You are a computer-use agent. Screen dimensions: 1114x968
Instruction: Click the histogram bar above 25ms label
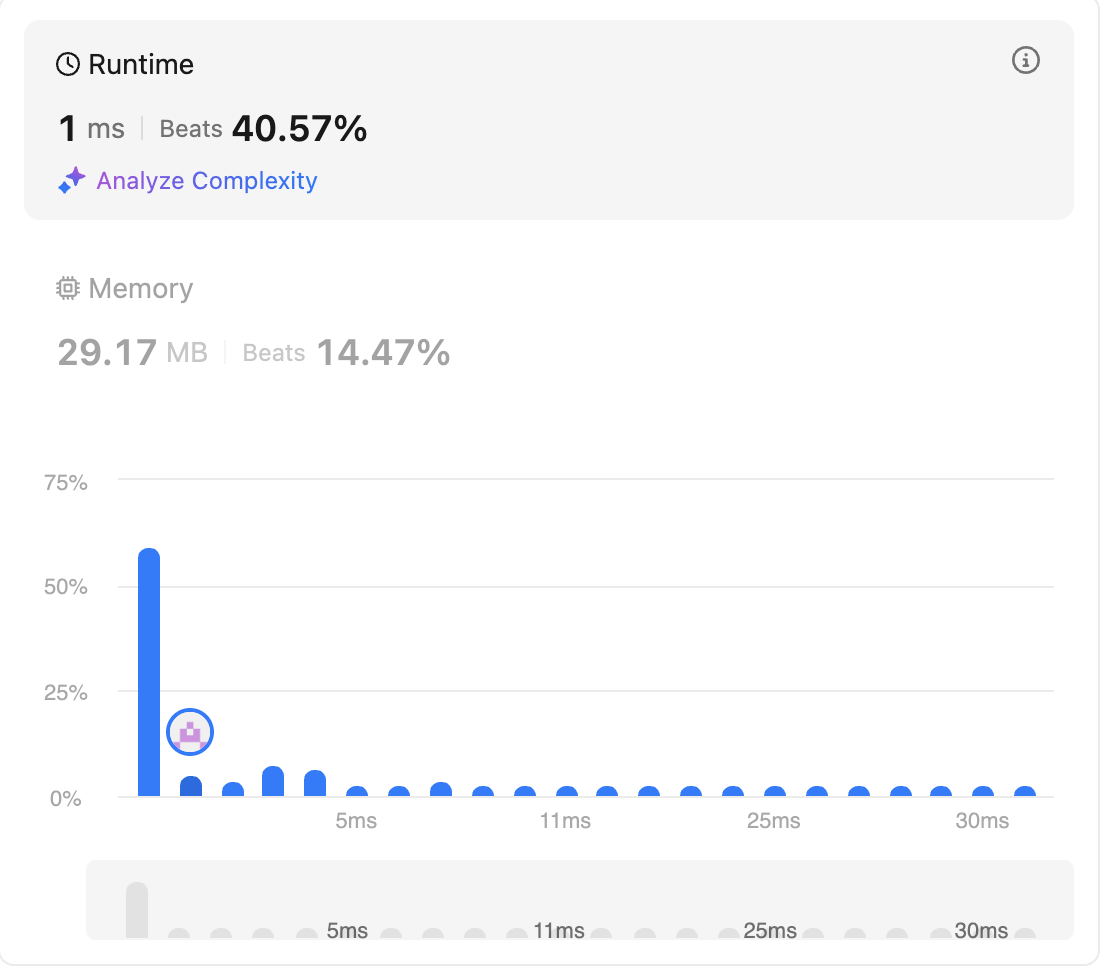pyautogui.click(x=775, y=791)
